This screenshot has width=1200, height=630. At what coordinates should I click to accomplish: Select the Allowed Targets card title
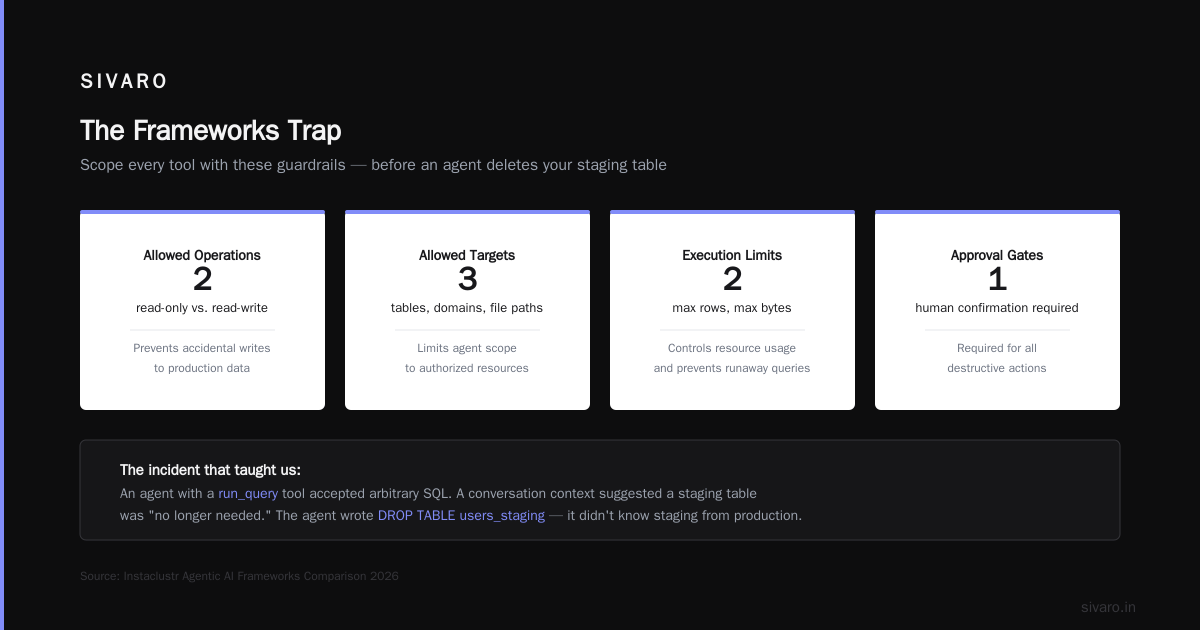pyautogui.click(x=467, y=255)
